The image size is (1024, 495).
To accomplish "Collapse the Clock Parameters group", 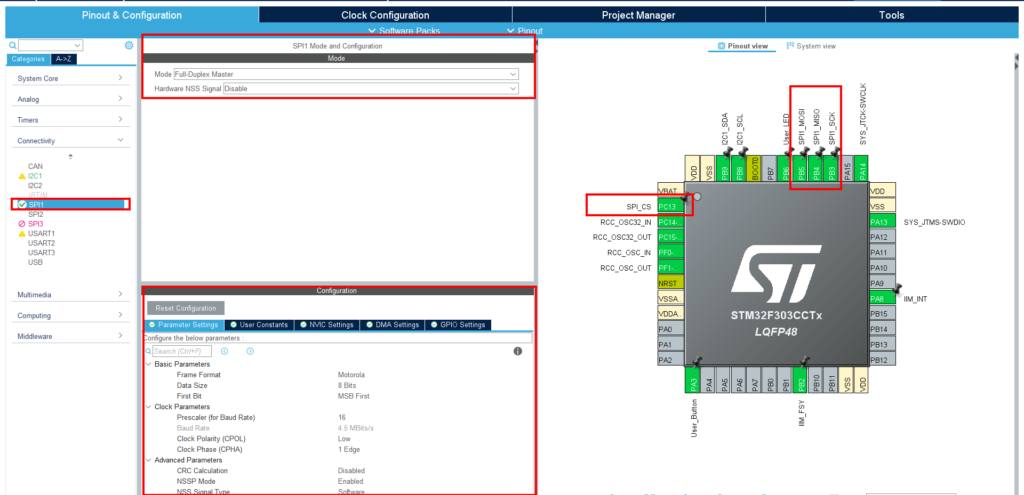I will pos(148,407).
